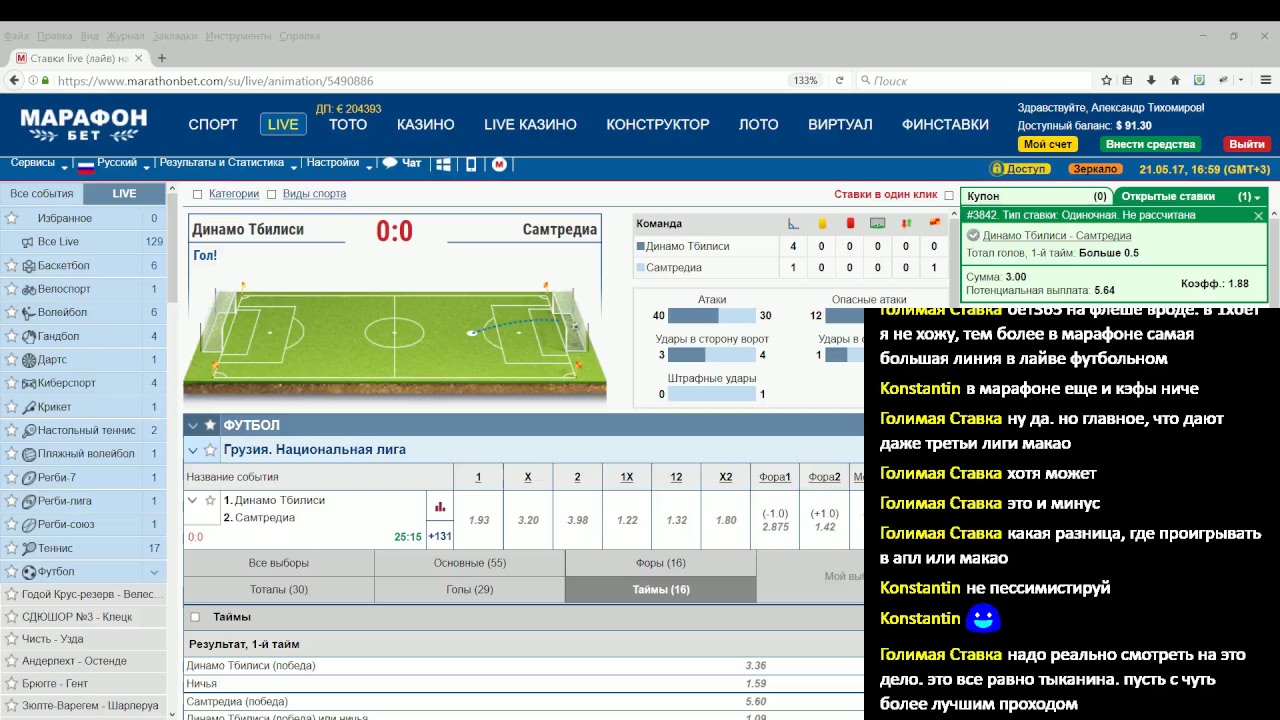Screen dimensions: 1280x720
Task: Click the yellow card column icon
Action: coord(822,223)
